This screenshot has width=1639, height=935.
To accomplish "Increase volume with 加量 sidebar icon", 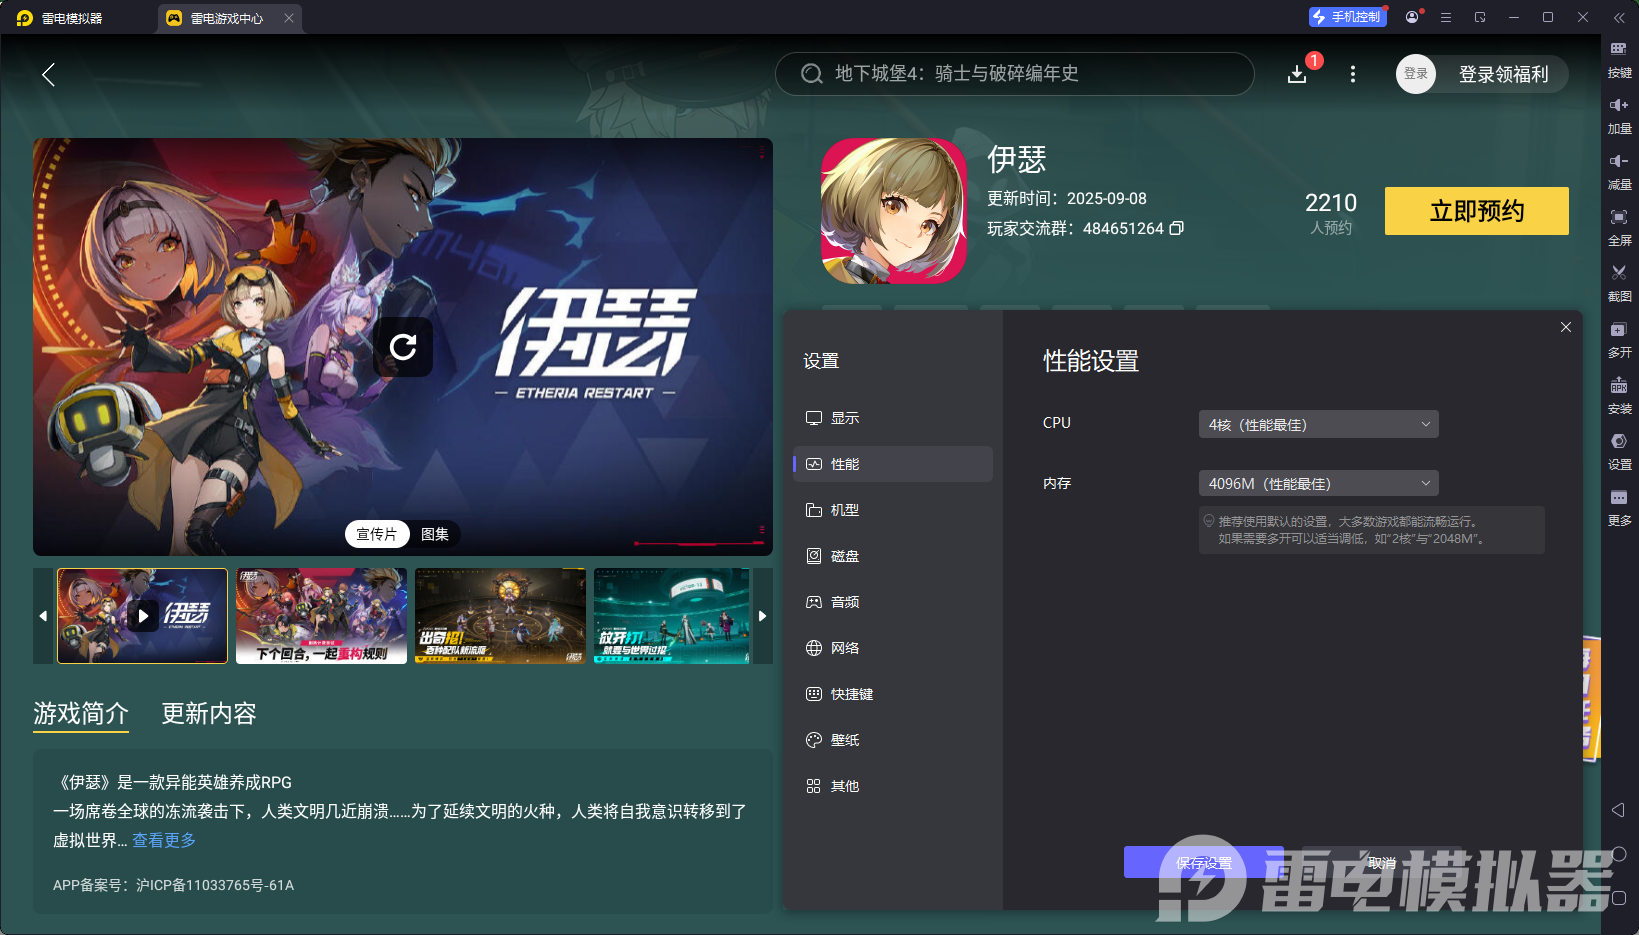I will [1619, 114].
